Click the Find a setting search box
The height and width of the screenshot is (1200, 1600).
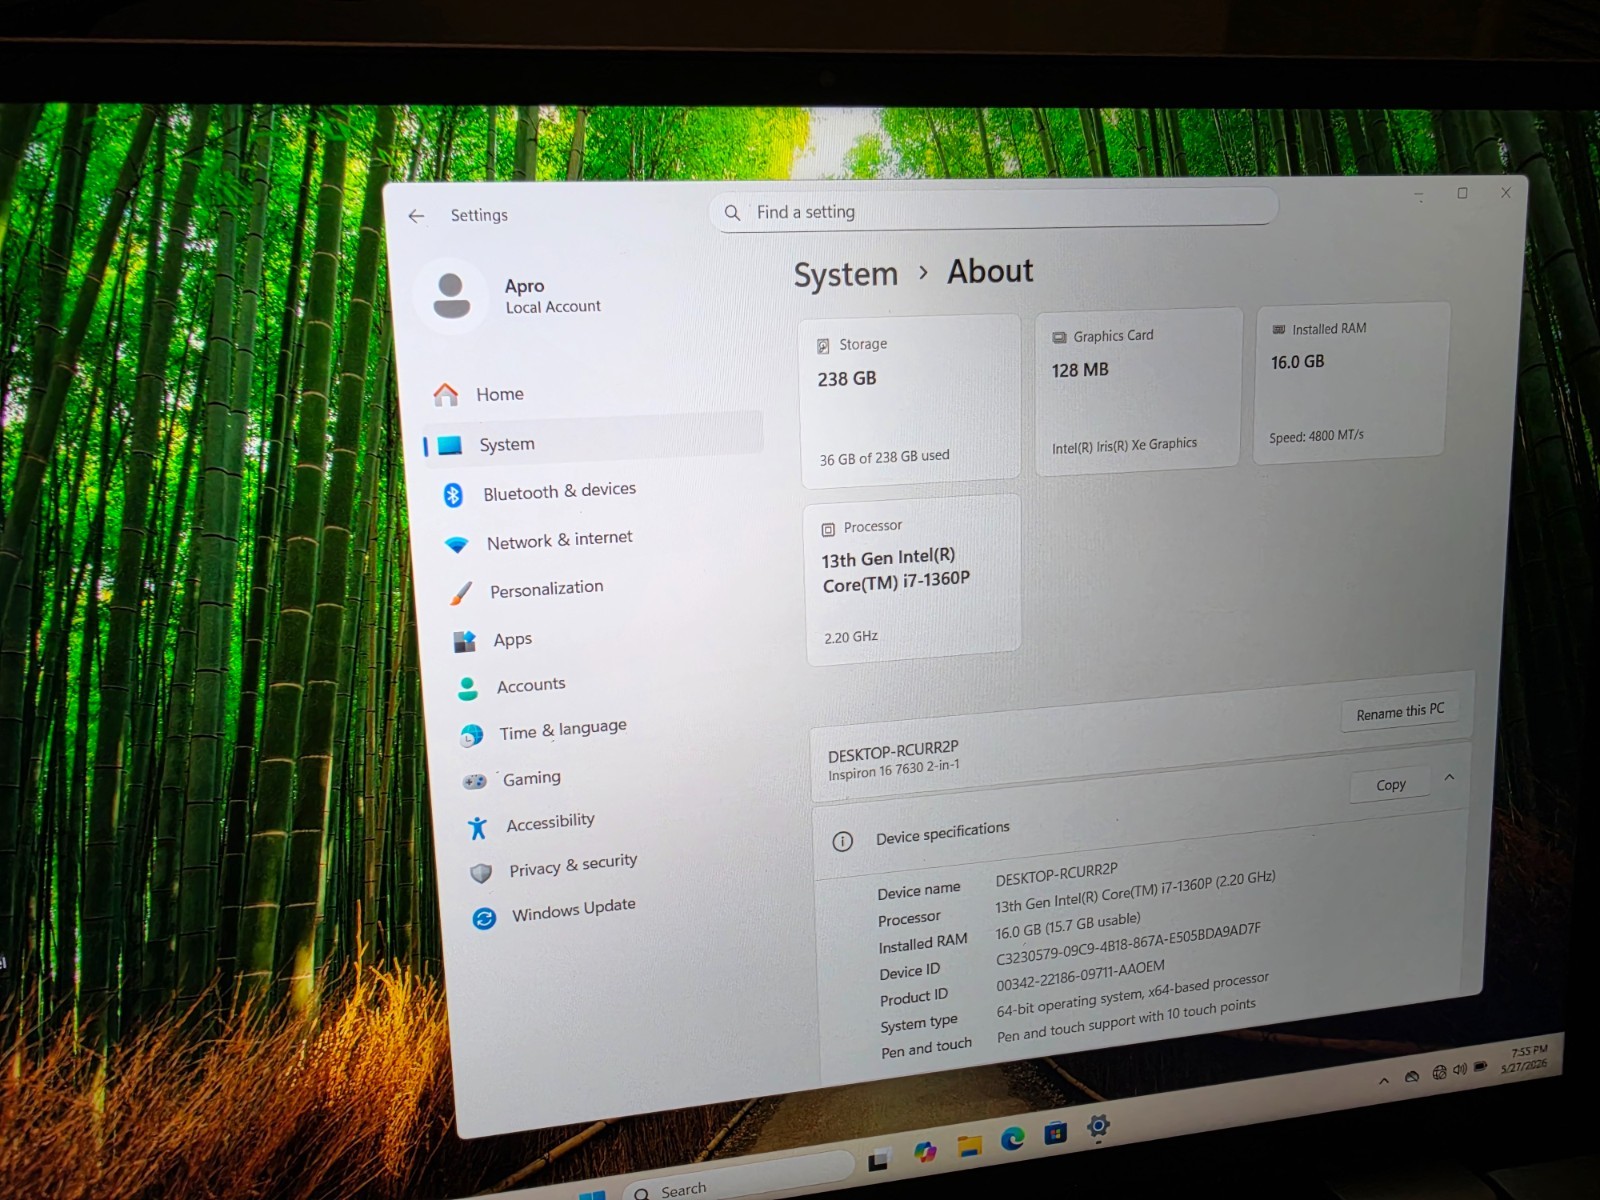(993, 210)
